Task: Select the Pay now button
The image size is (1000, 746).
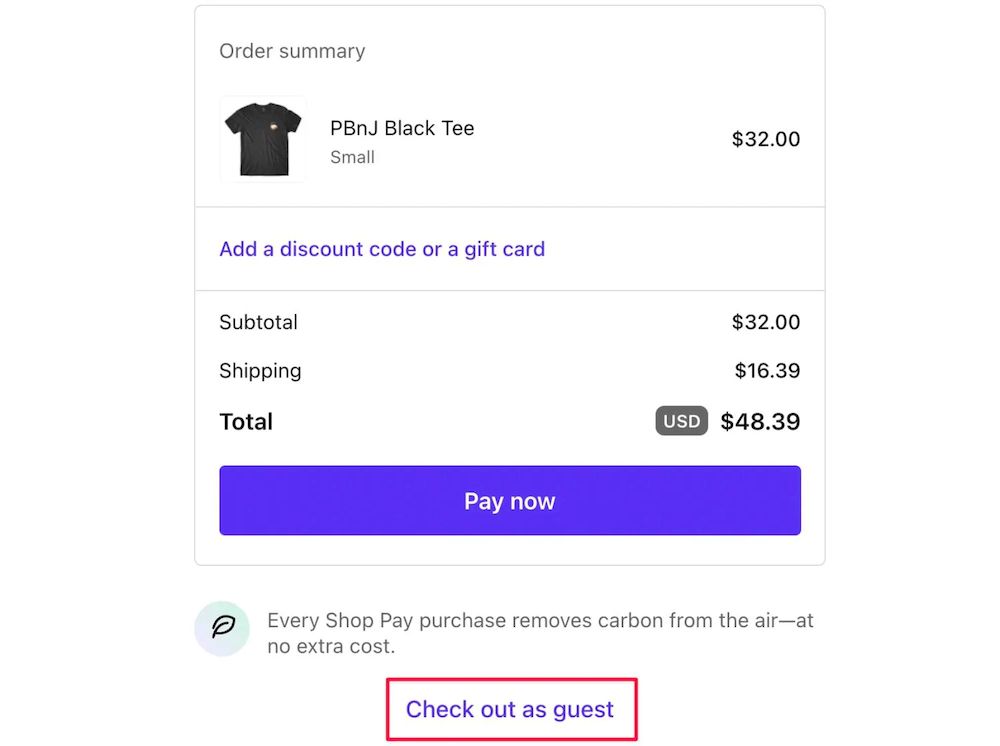Action: [510, 500]
